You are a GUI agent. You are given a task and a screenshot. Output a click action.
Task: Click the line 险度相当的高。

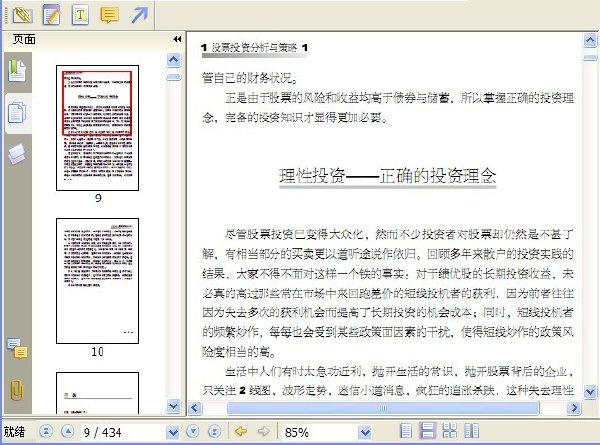pos(239,352)
